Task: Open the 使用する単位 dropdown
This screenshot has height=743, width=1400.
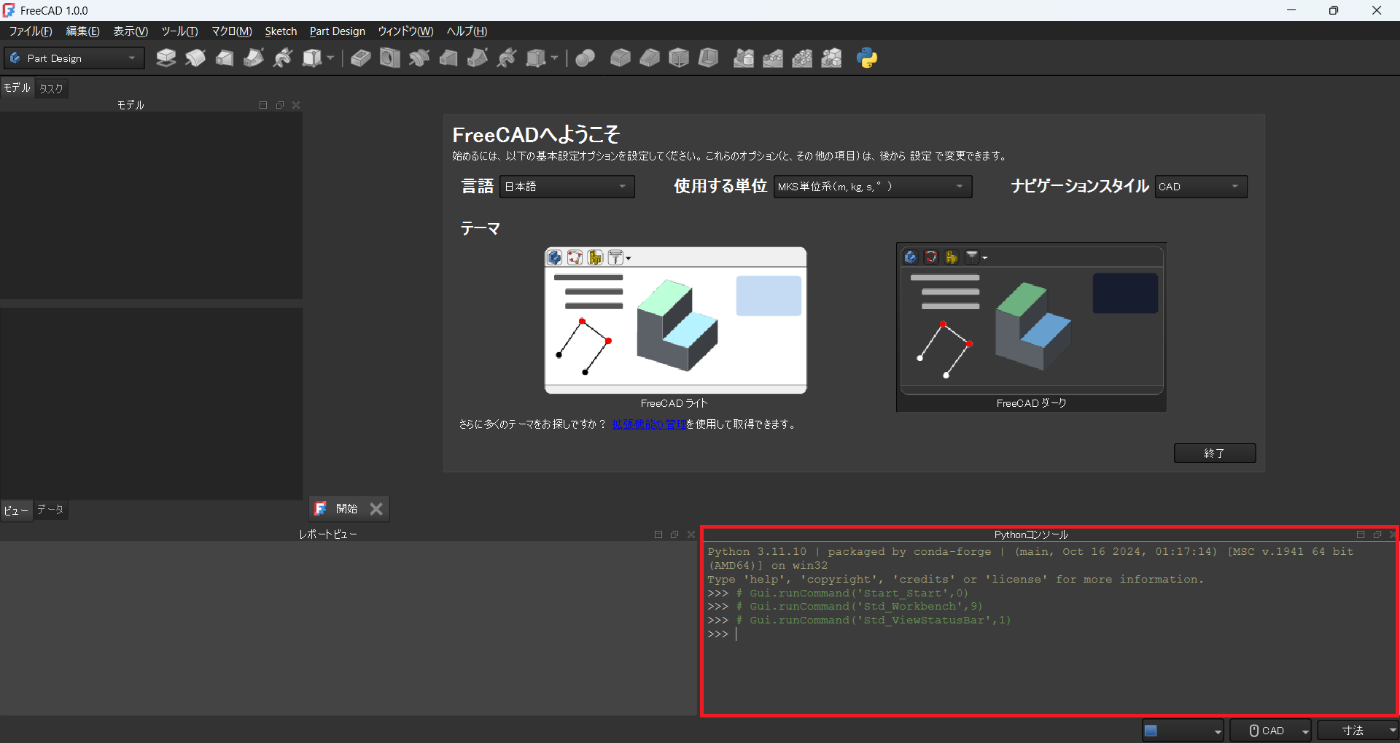Action: point(873,186)
